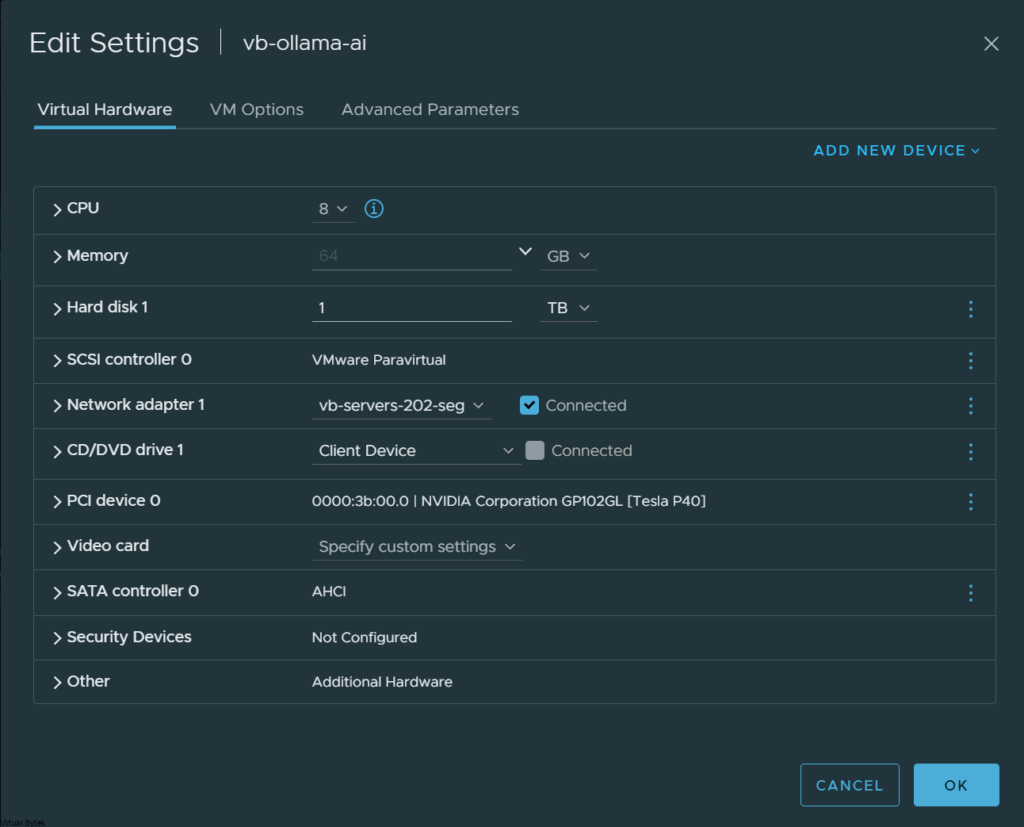Open the CD/DVD Client Device dropdown
The image size is (1024, 827).
pos(416,451)
